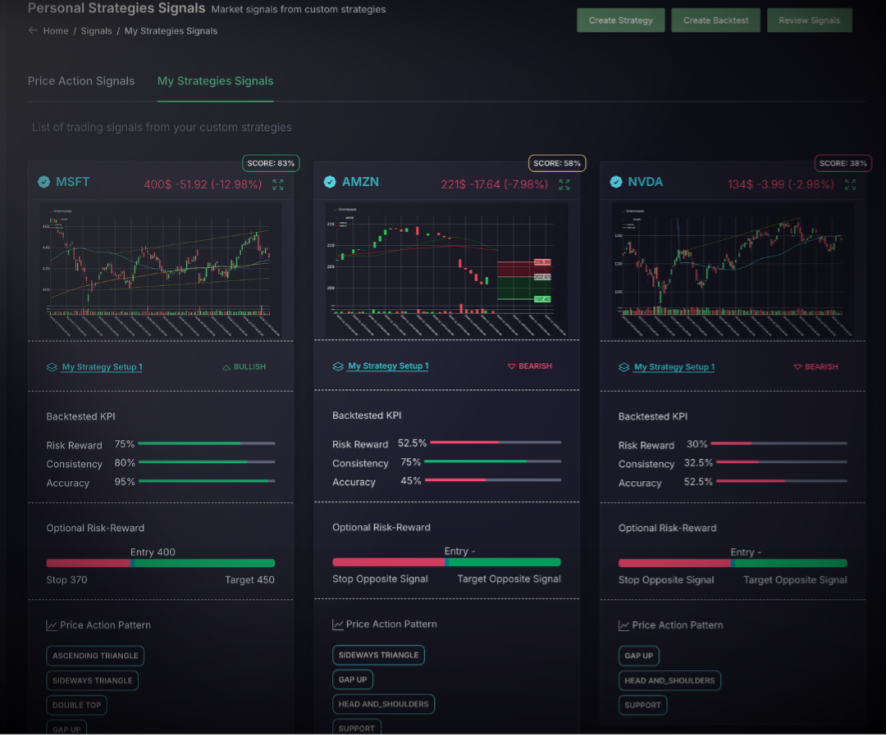887x735 pixels.
Task: Click the AMZN verified check icon
Action: coord(330,182)
